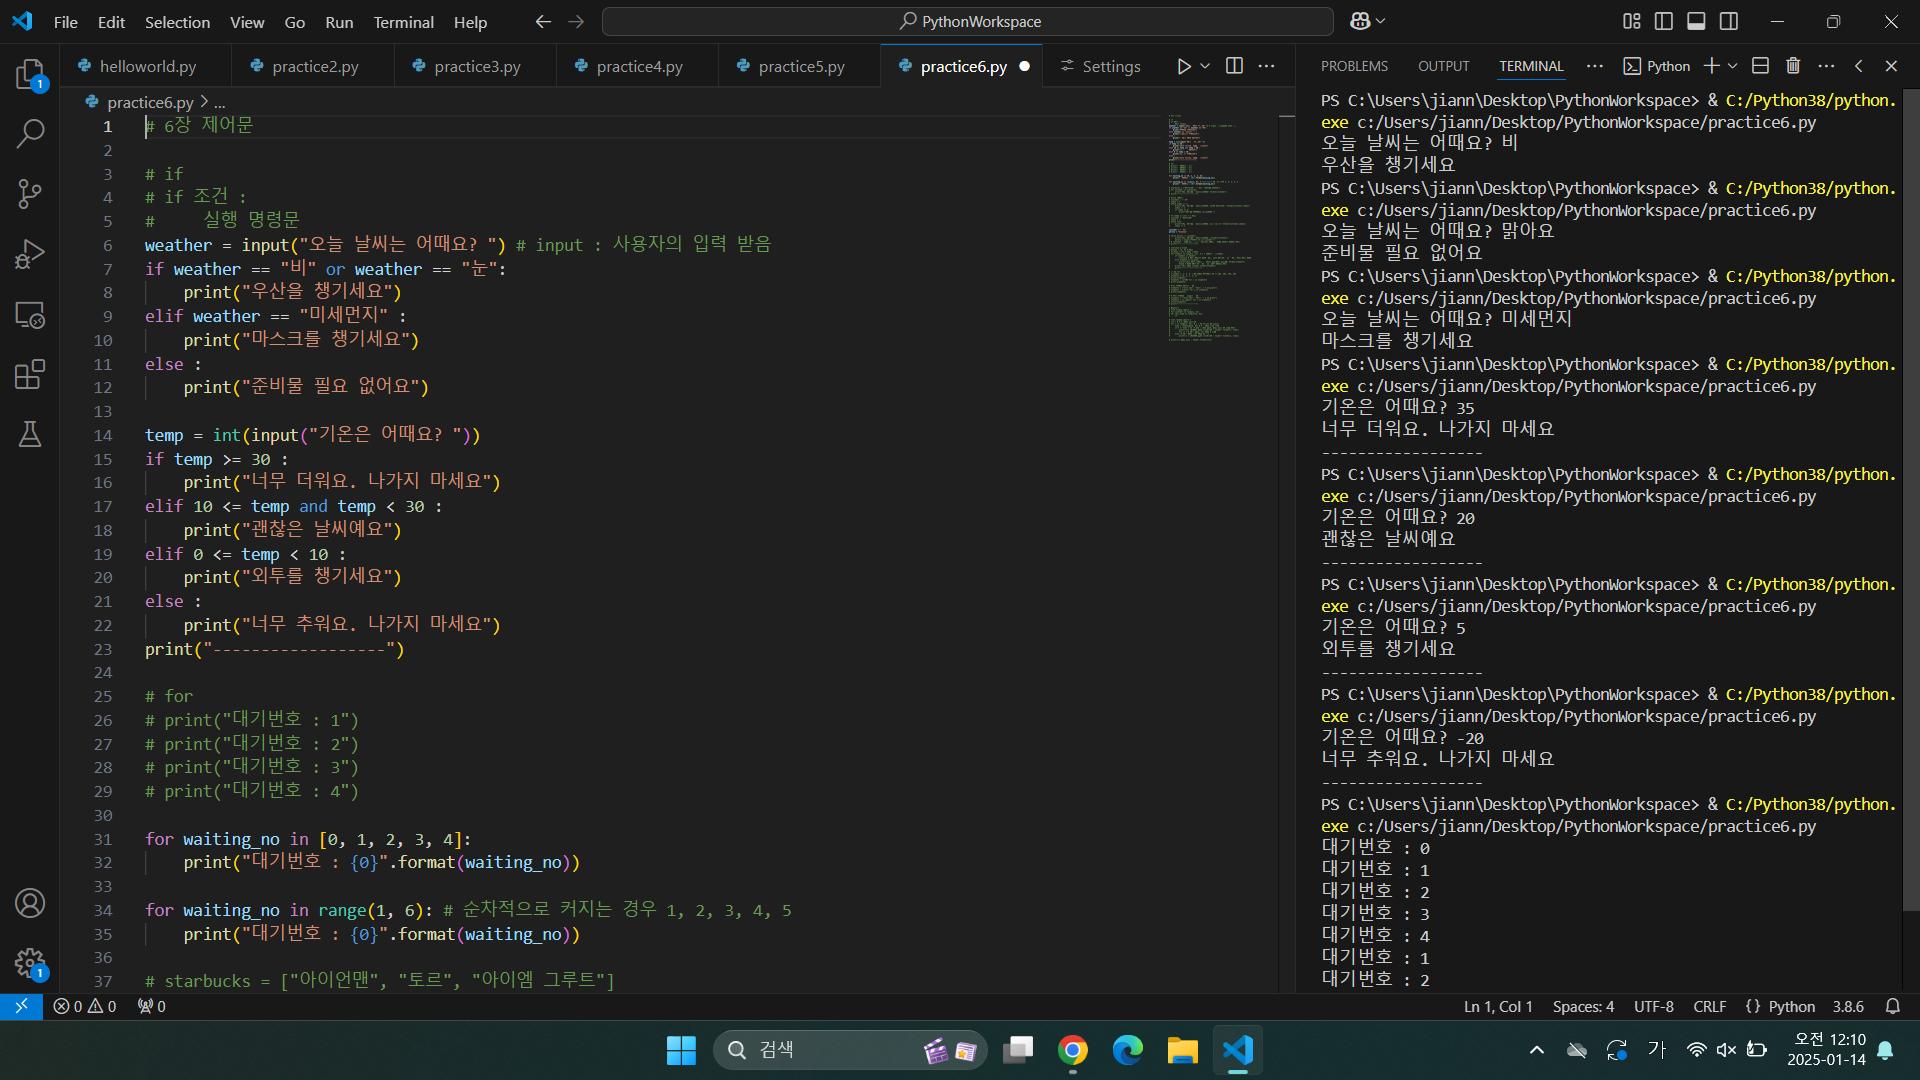Open the Testing flask icon view
1920x1080 pixels.
click(x=30, y=434)
